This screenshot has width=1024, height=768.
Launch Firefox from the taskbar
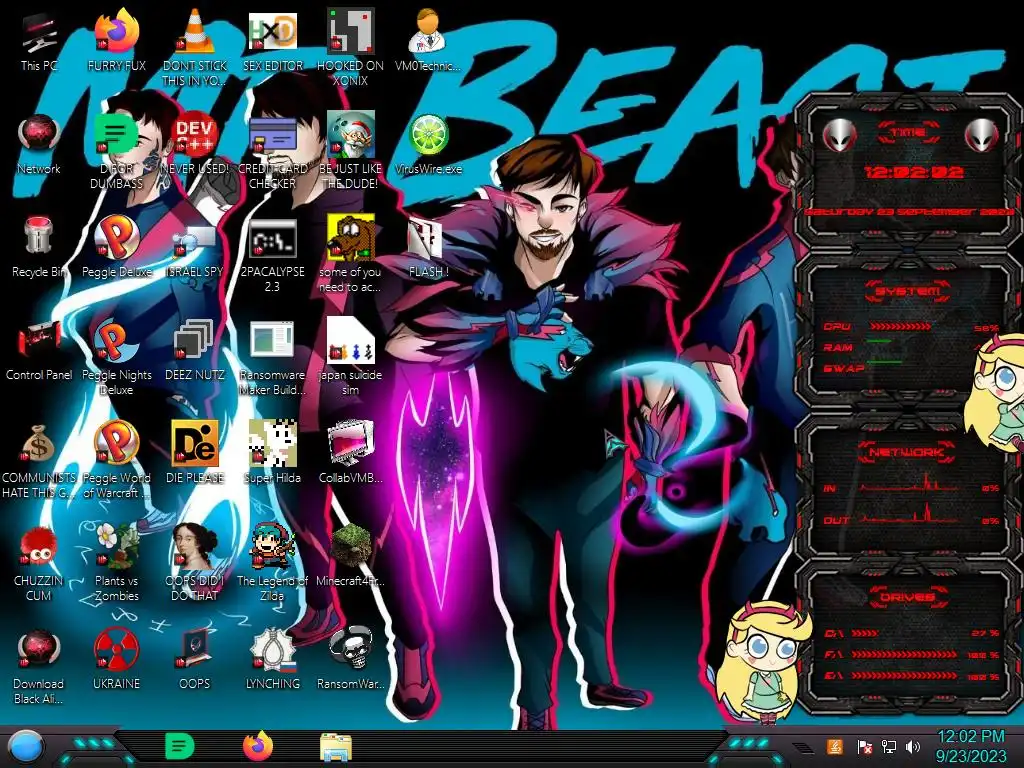[x=258, y=746]
